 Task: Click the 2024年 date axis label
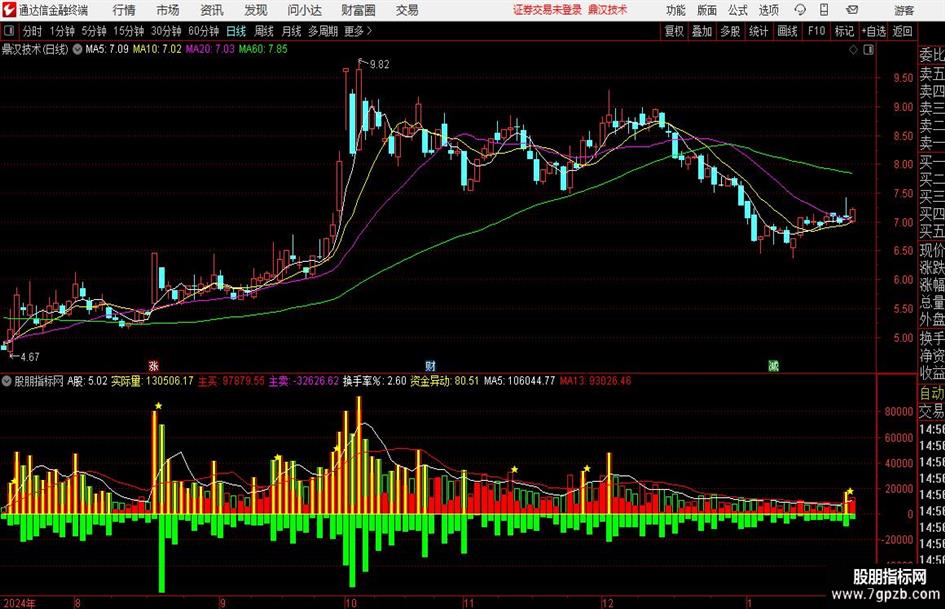[x=19, y=603]
